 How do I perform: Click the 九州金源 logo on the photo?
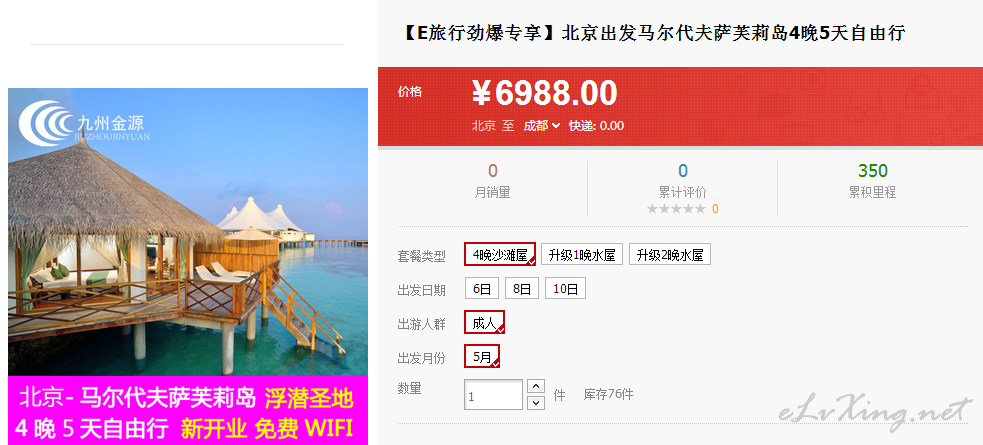(x=84, y=123)
